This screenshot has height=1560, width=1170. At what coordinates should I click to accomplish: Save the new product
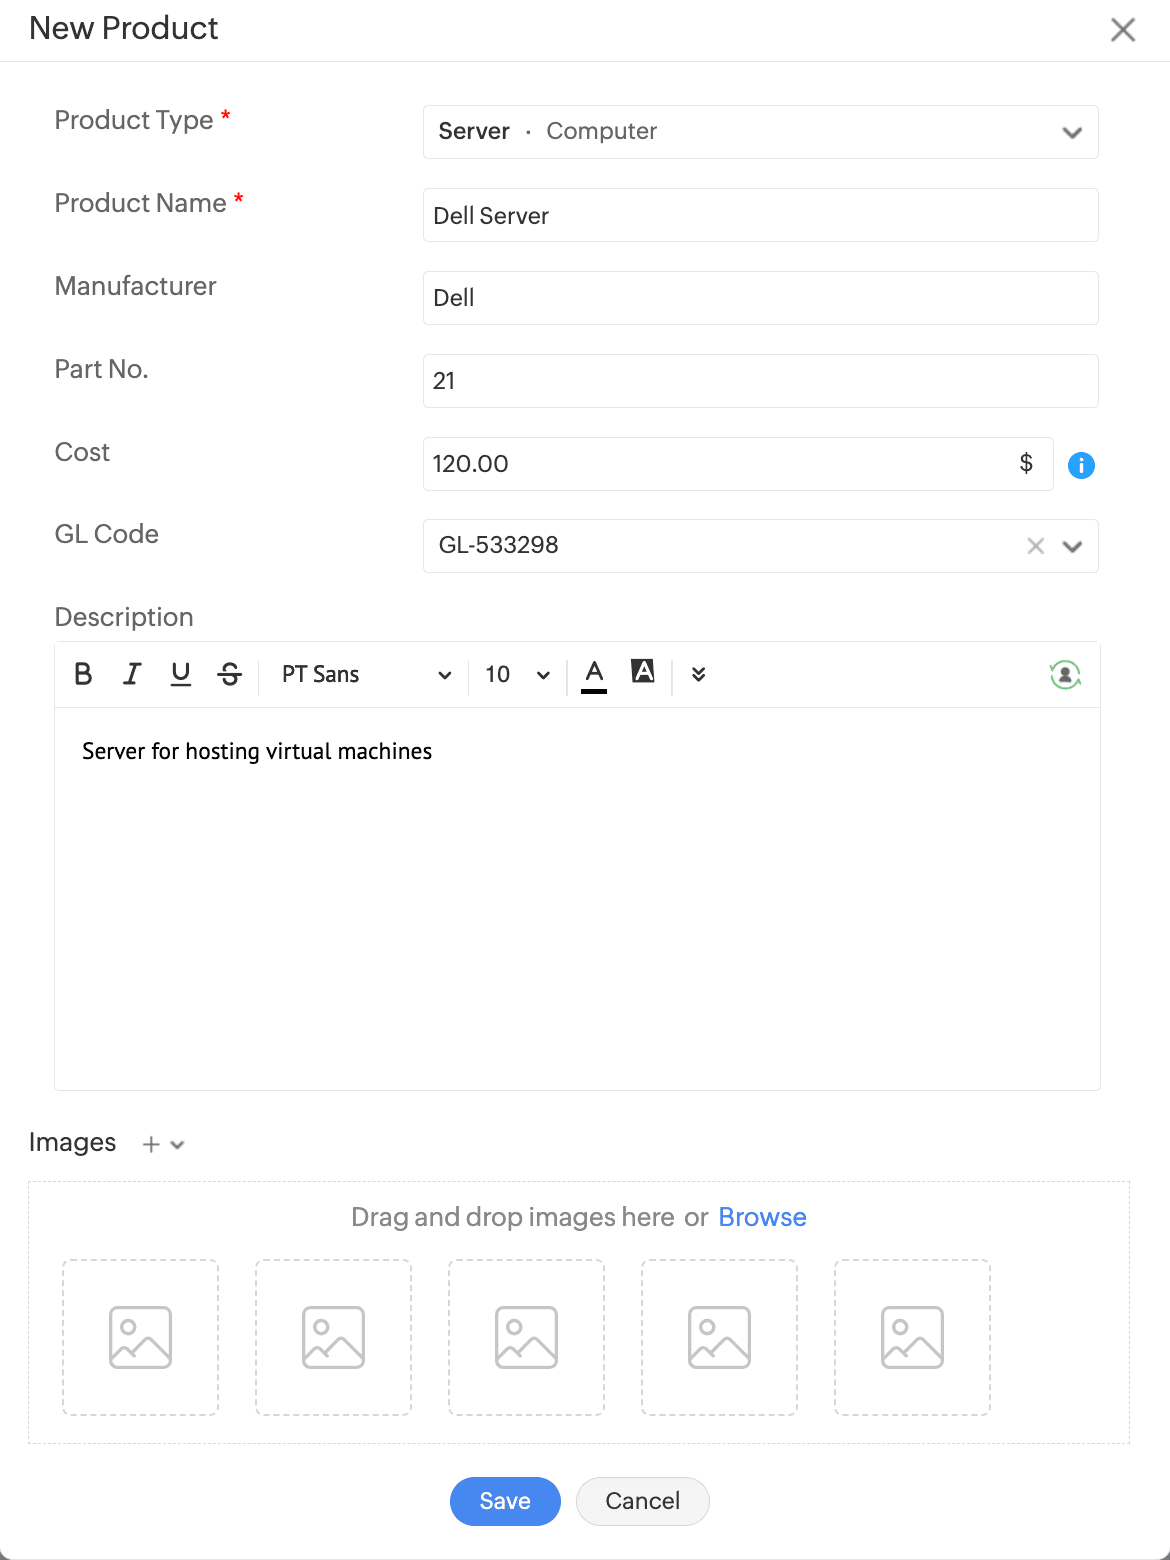505,1501
